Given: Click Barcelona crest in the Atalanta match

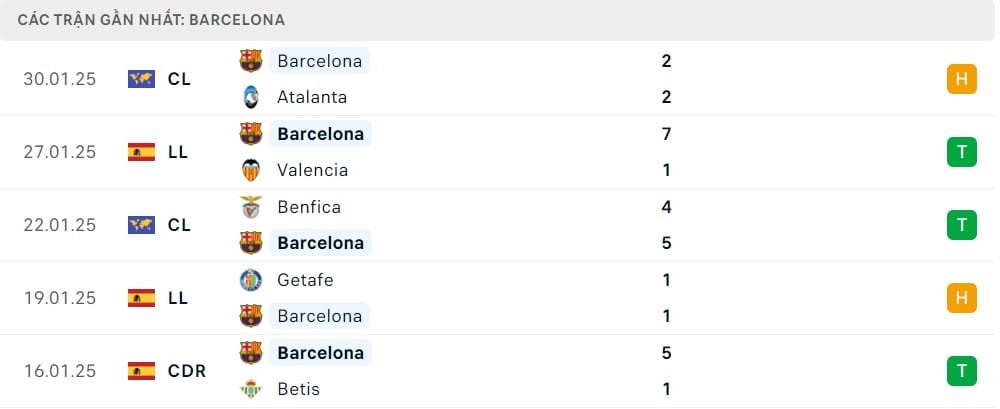Looking at the screenshot, I should (250, 61).
